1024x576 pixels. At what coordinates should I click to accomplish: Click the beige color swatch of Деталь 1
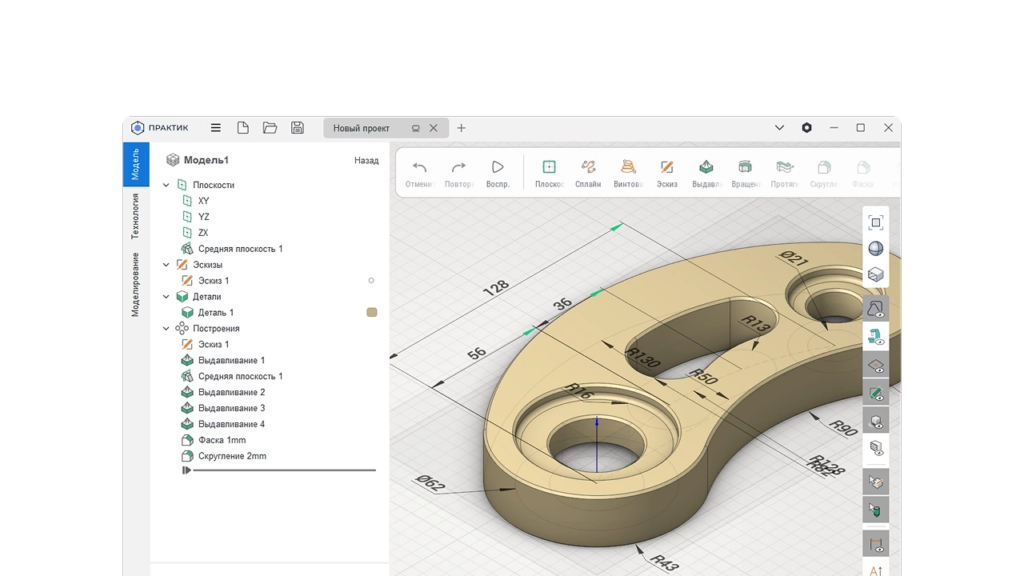pos(371,312)
